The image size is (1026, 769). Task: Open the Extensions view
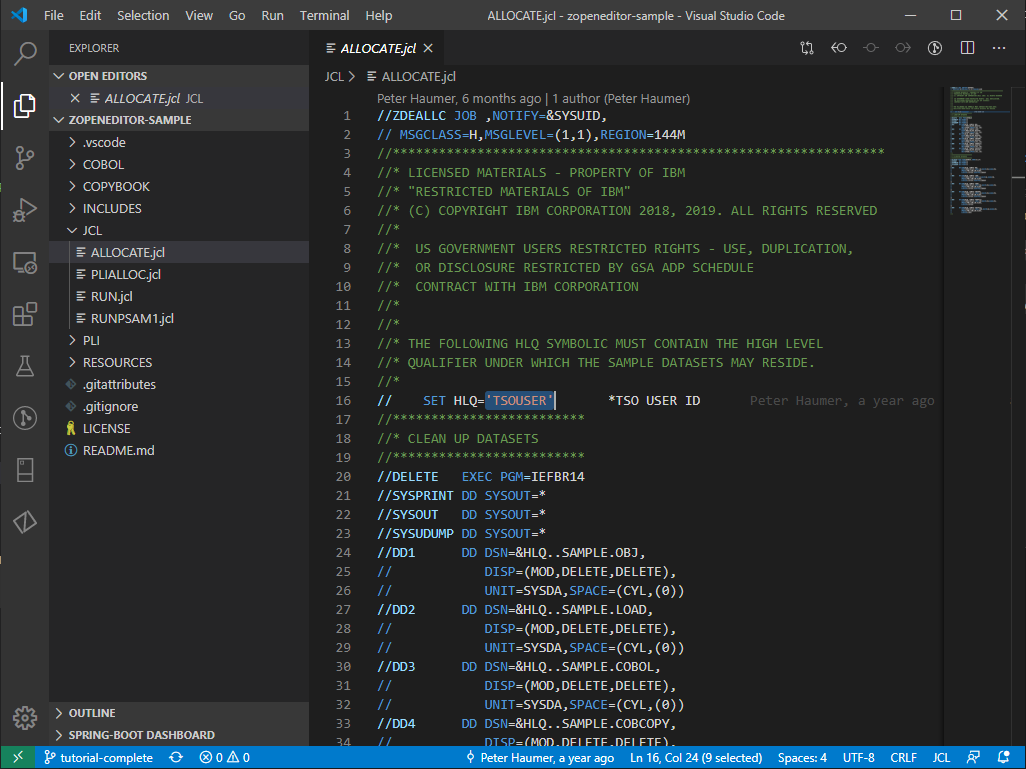coord(25,314)
